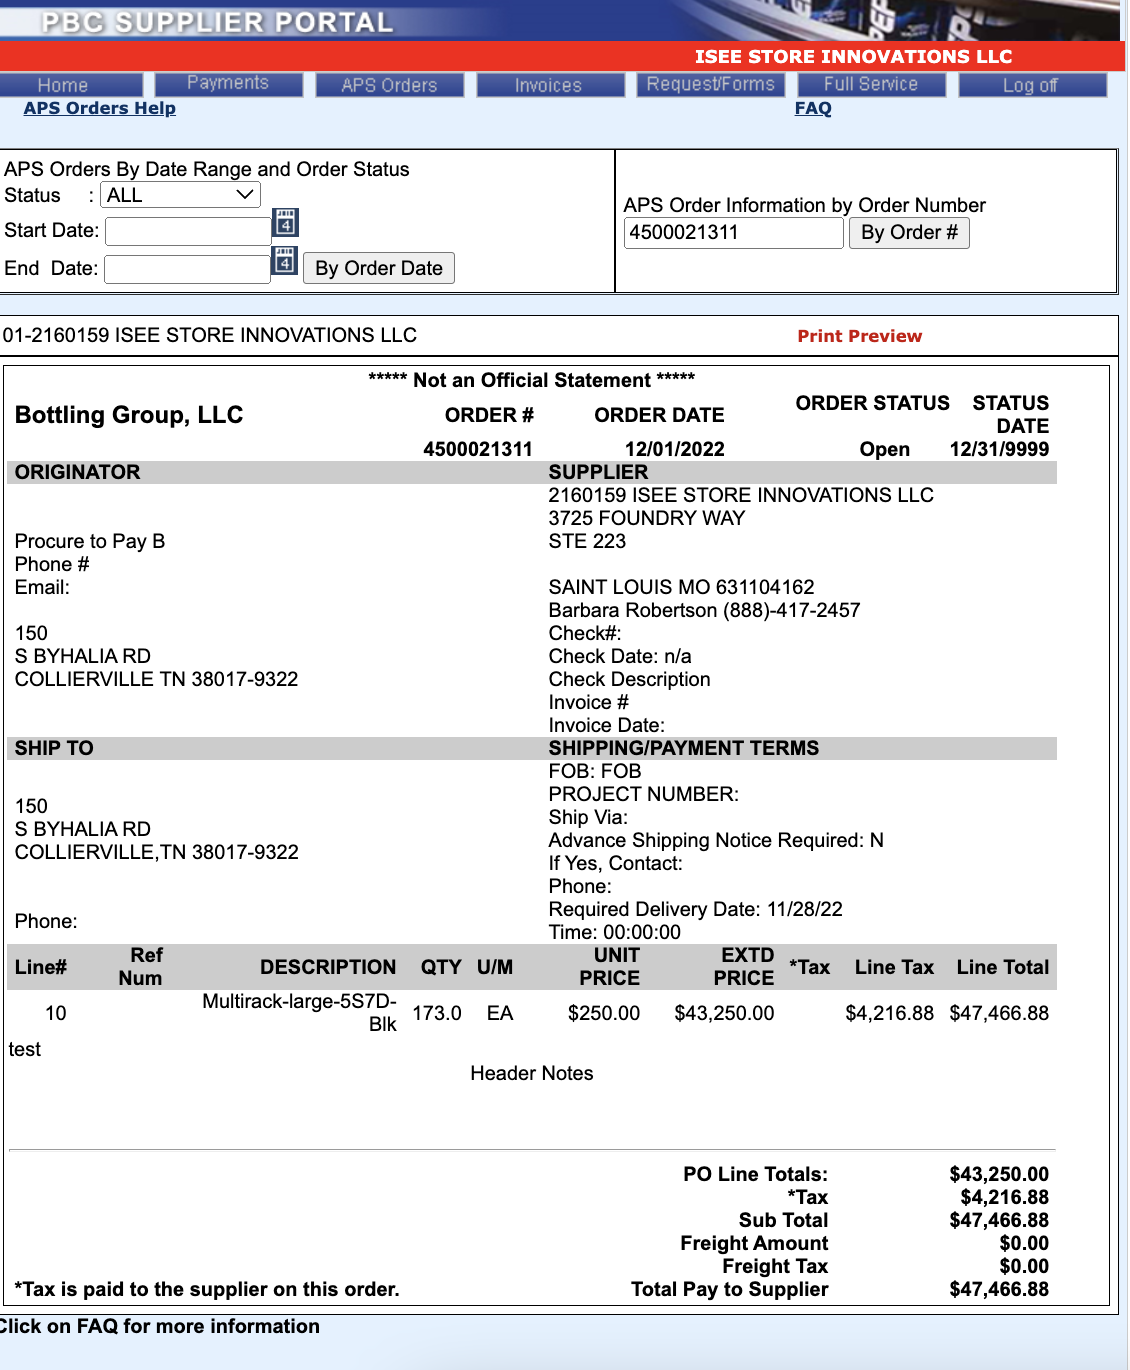Open the APS Orders Help link

(100, 108)
